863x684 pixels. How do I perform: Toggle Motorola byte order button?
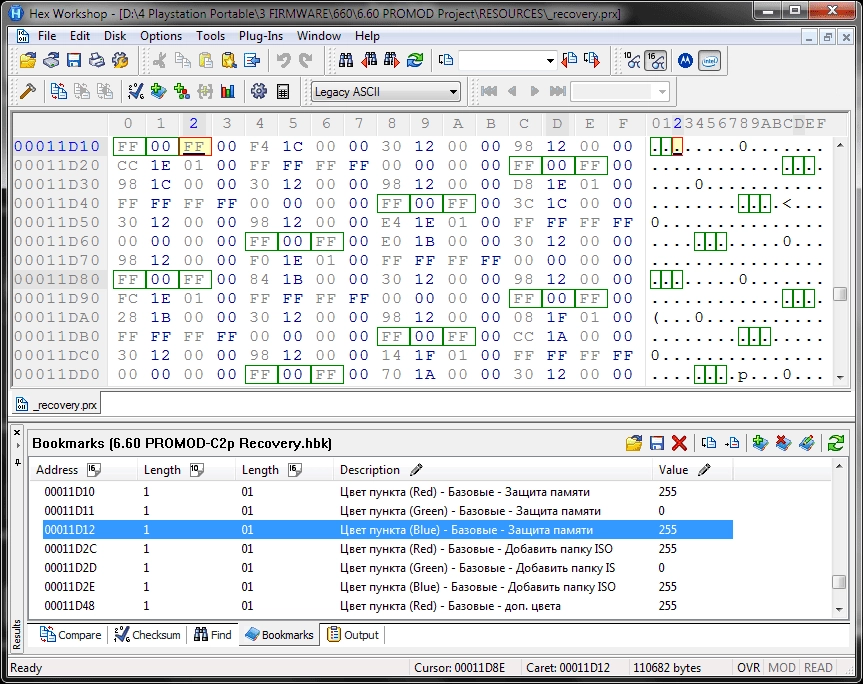pos(685,61)
